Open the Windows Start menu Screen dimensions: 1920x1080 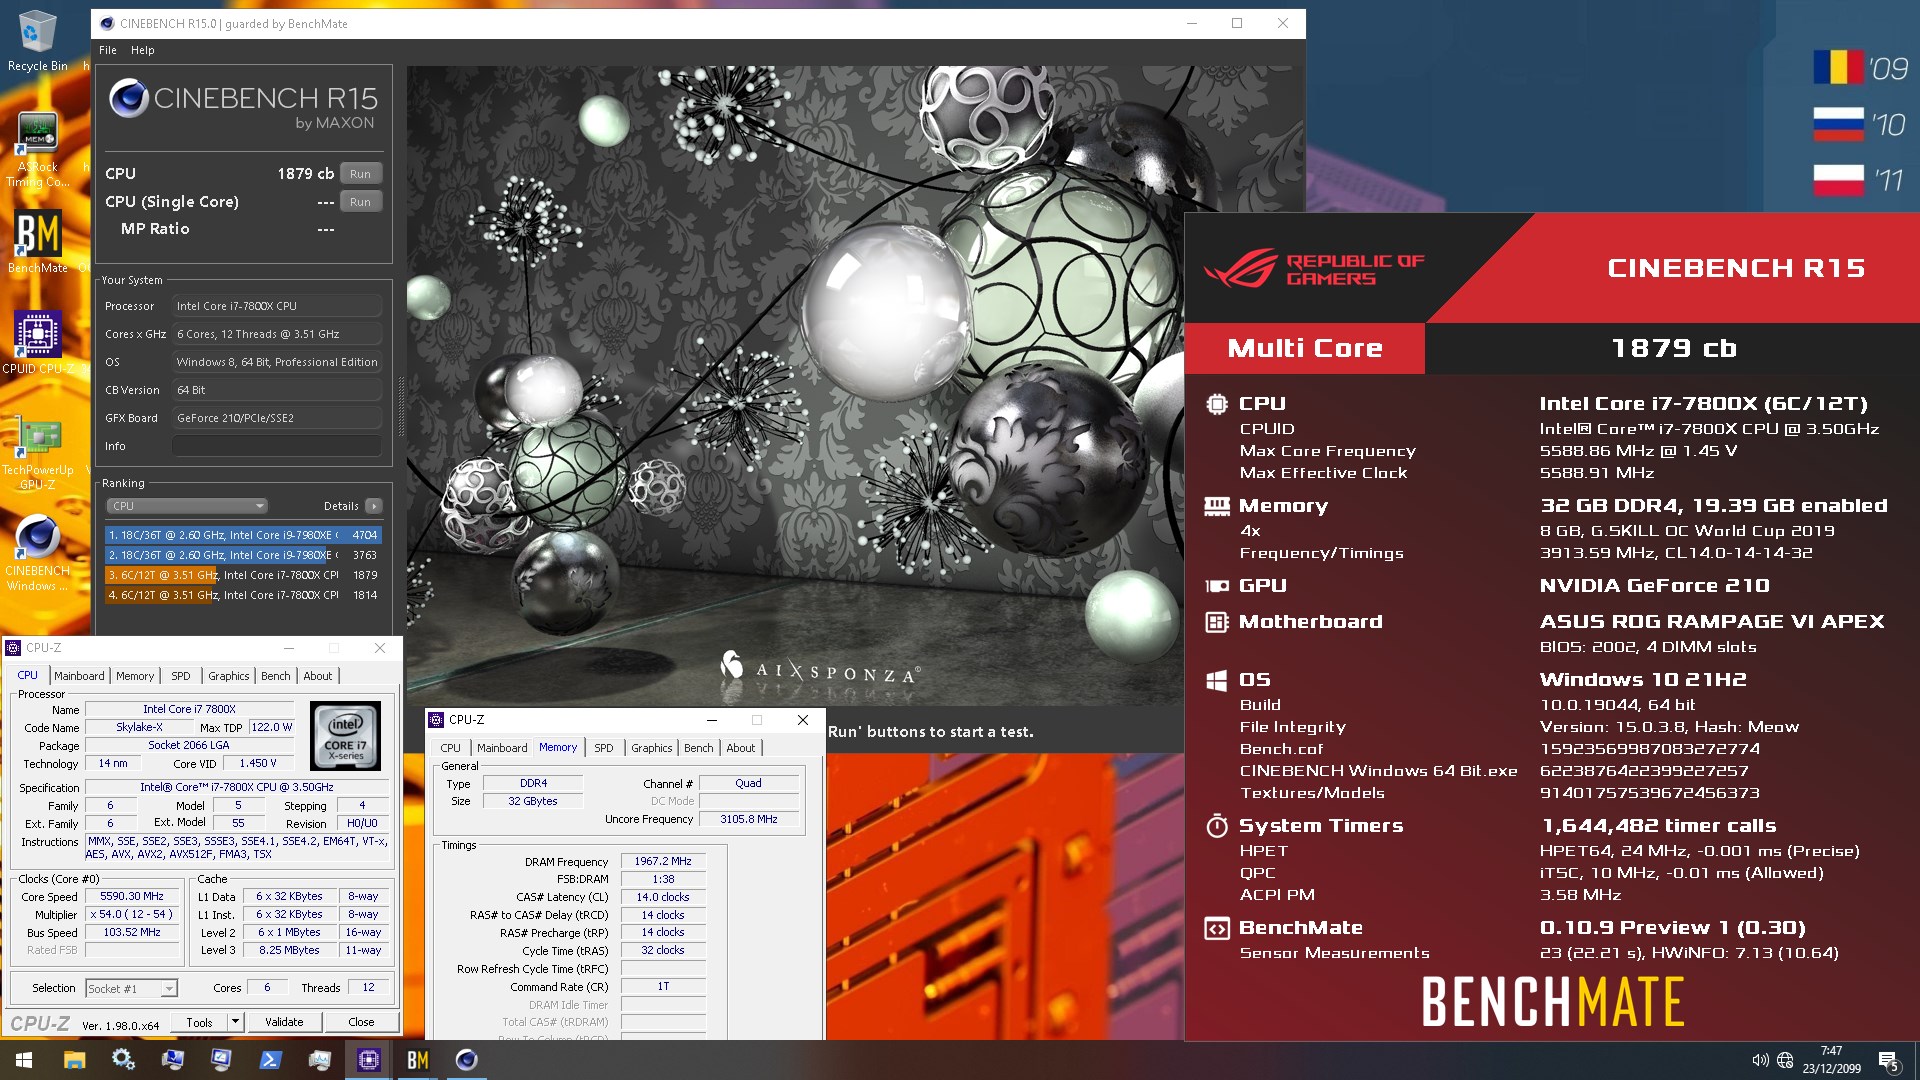tap(24, 1060)
